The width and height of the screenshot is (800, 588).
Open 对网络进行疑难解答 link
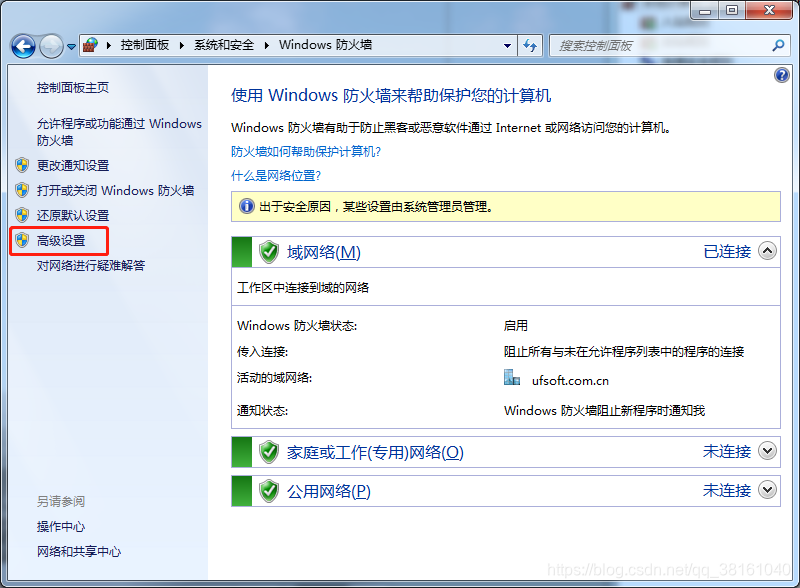[91, 265]
